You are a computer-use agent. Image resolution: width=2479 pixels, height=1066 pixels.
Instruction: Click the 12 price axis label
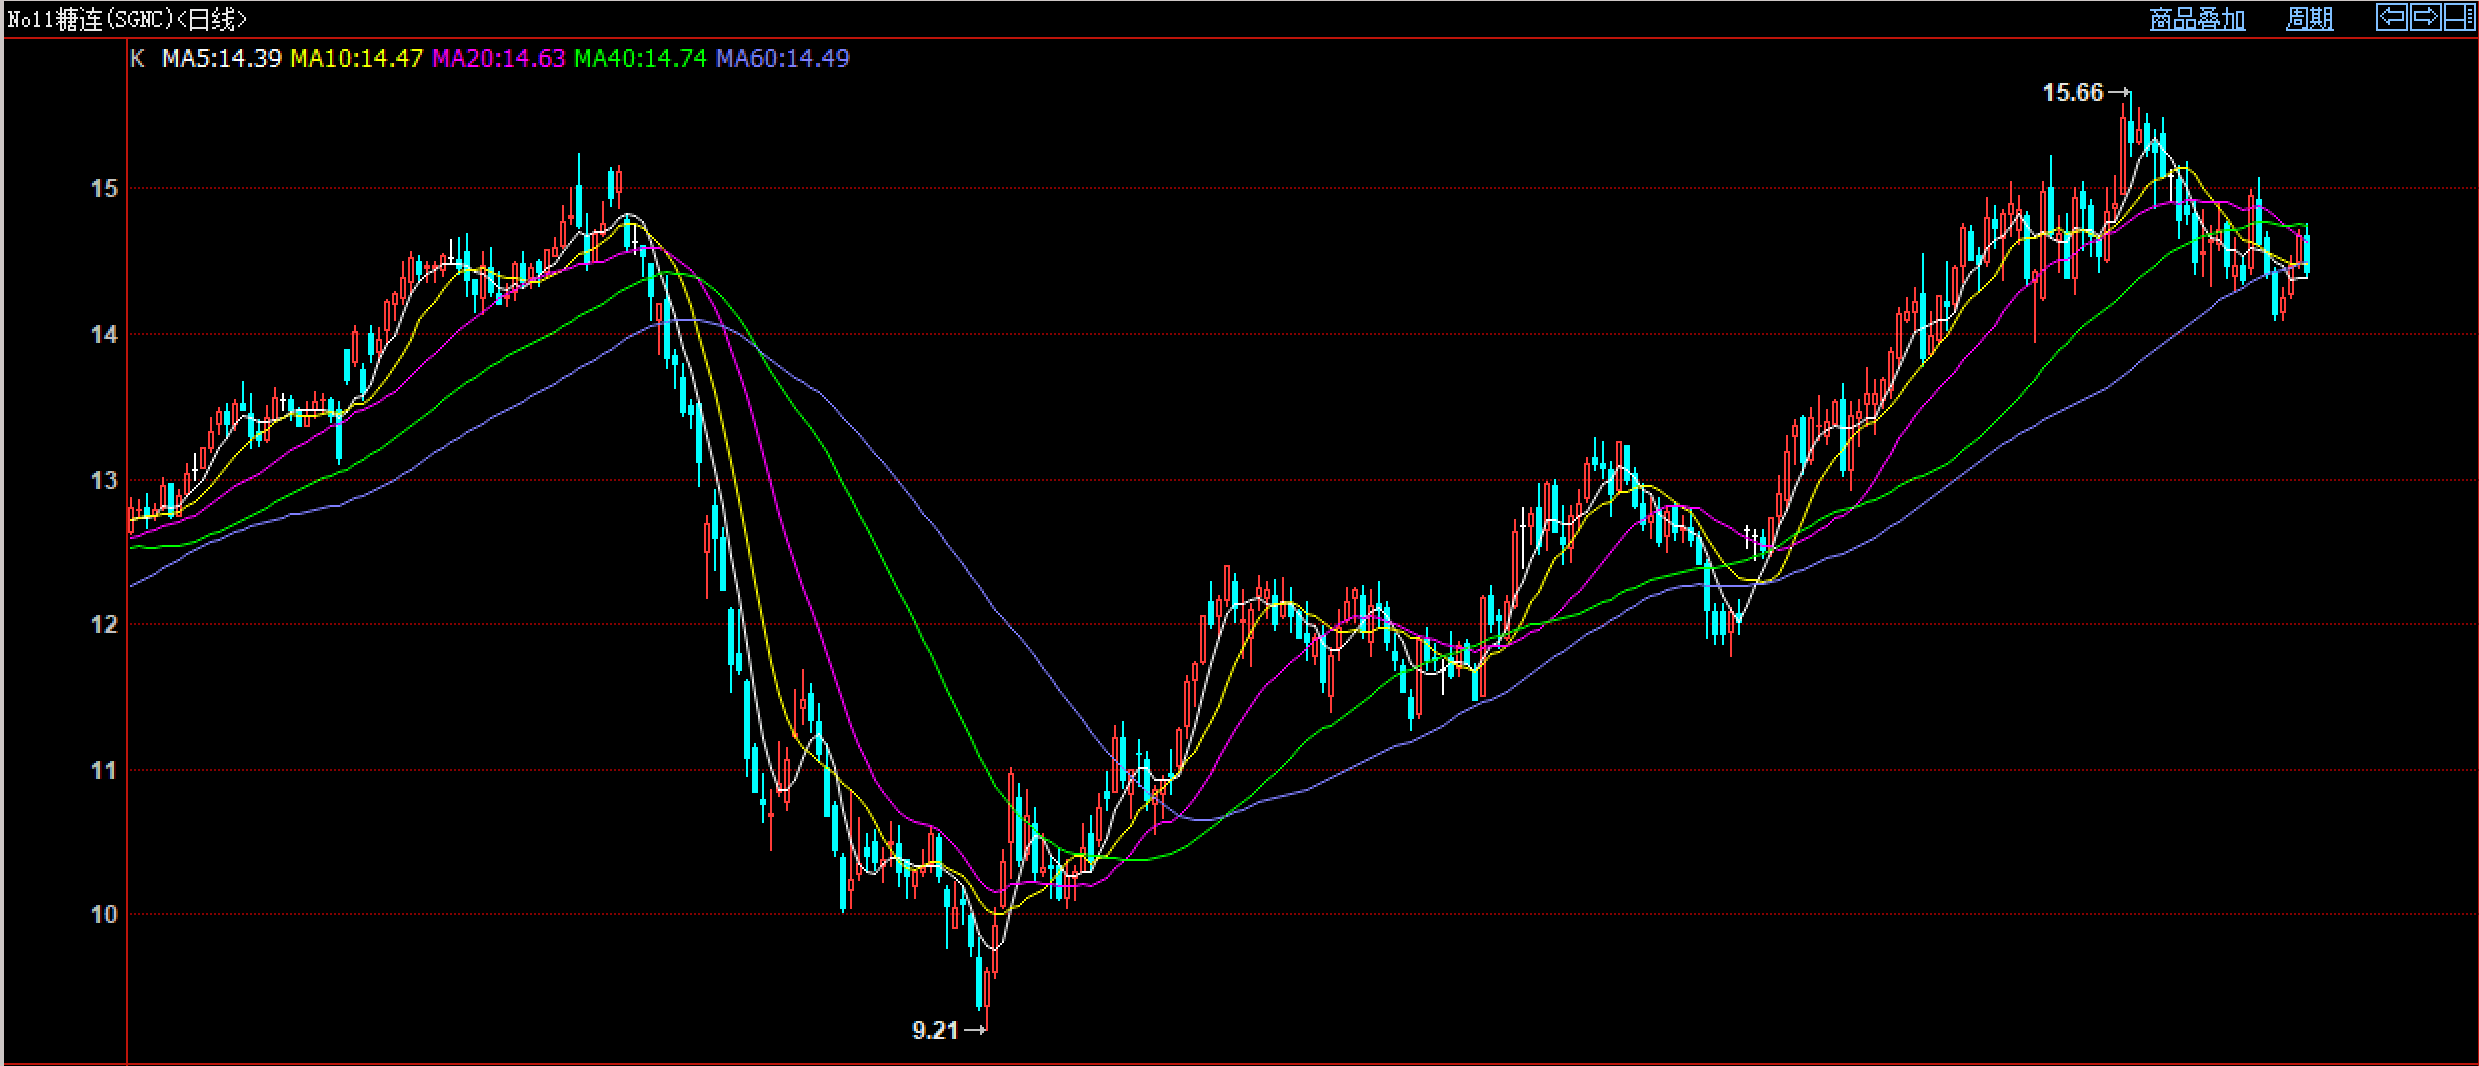tap(104, 624)
